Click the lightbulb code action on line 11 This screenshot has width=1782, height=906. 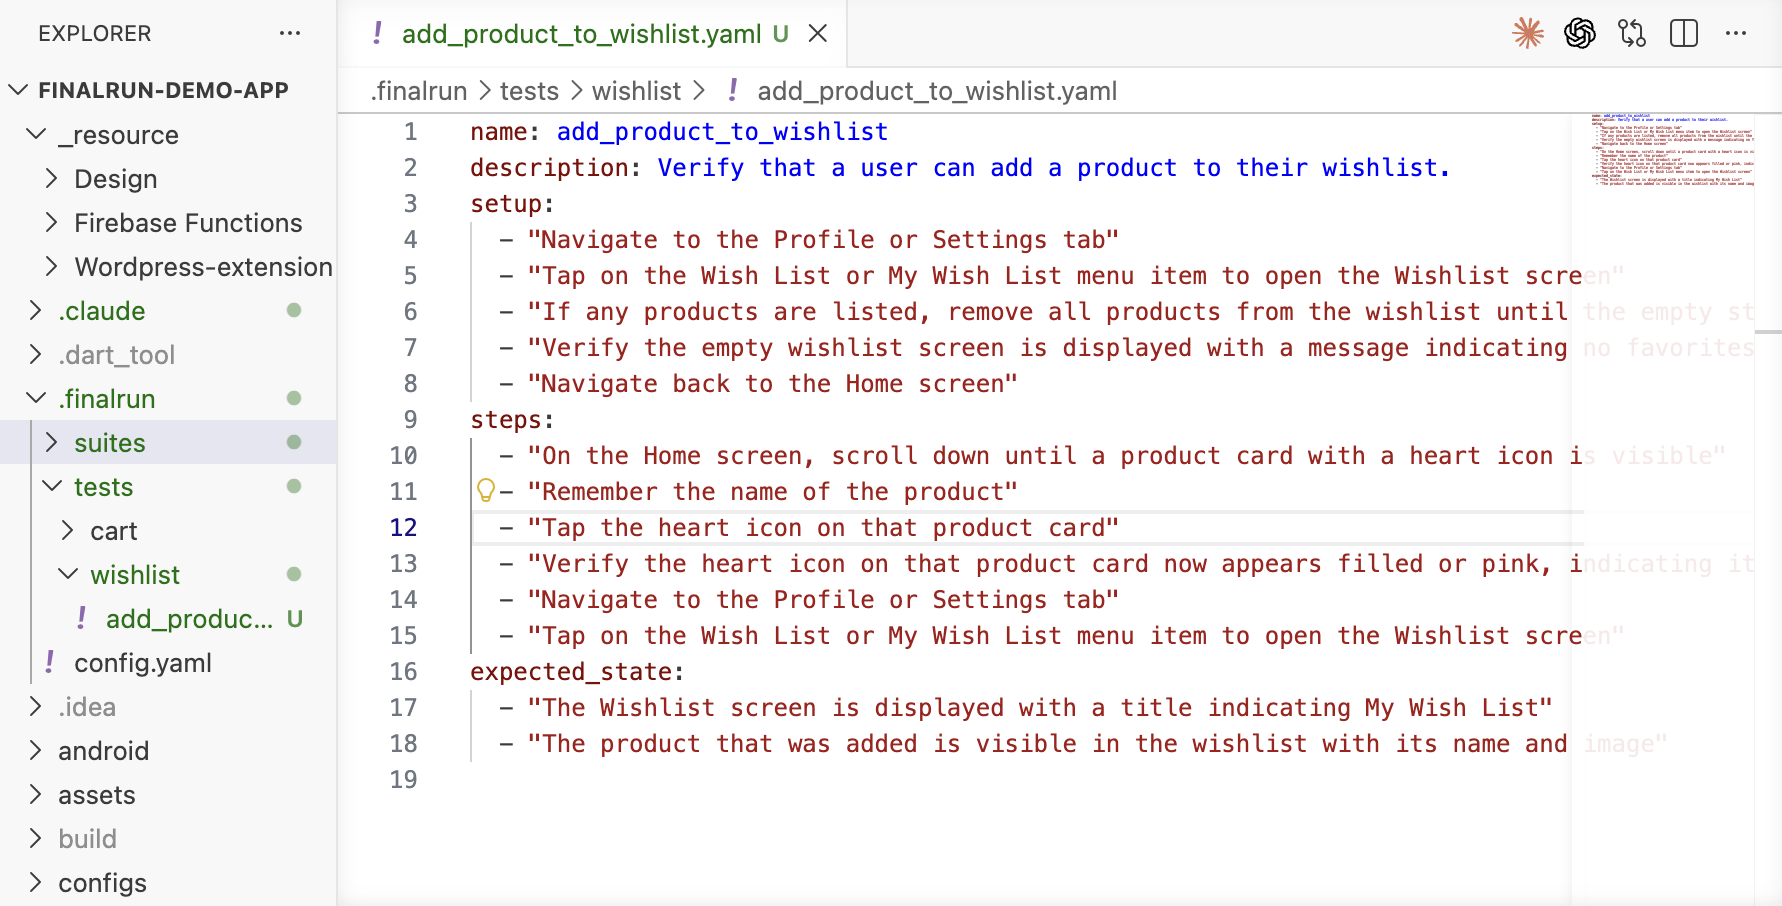[486, 491]
